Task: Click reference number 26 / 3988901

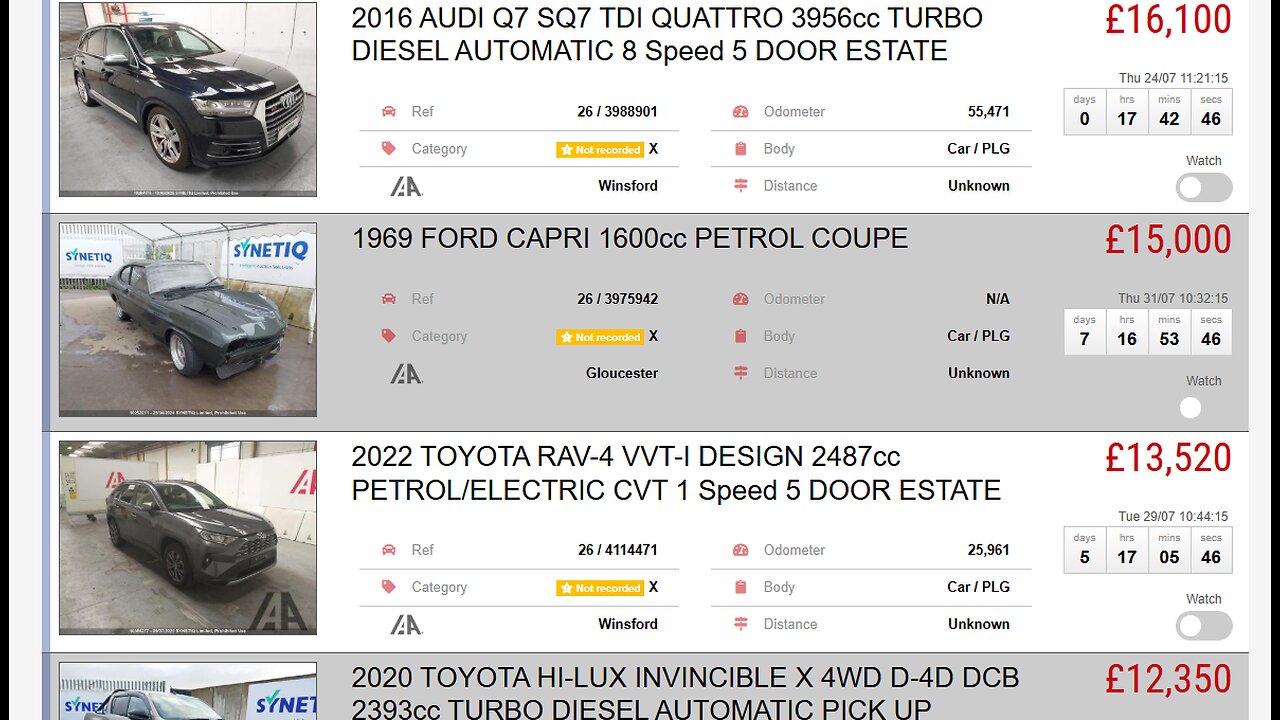Action: (617, 112)
